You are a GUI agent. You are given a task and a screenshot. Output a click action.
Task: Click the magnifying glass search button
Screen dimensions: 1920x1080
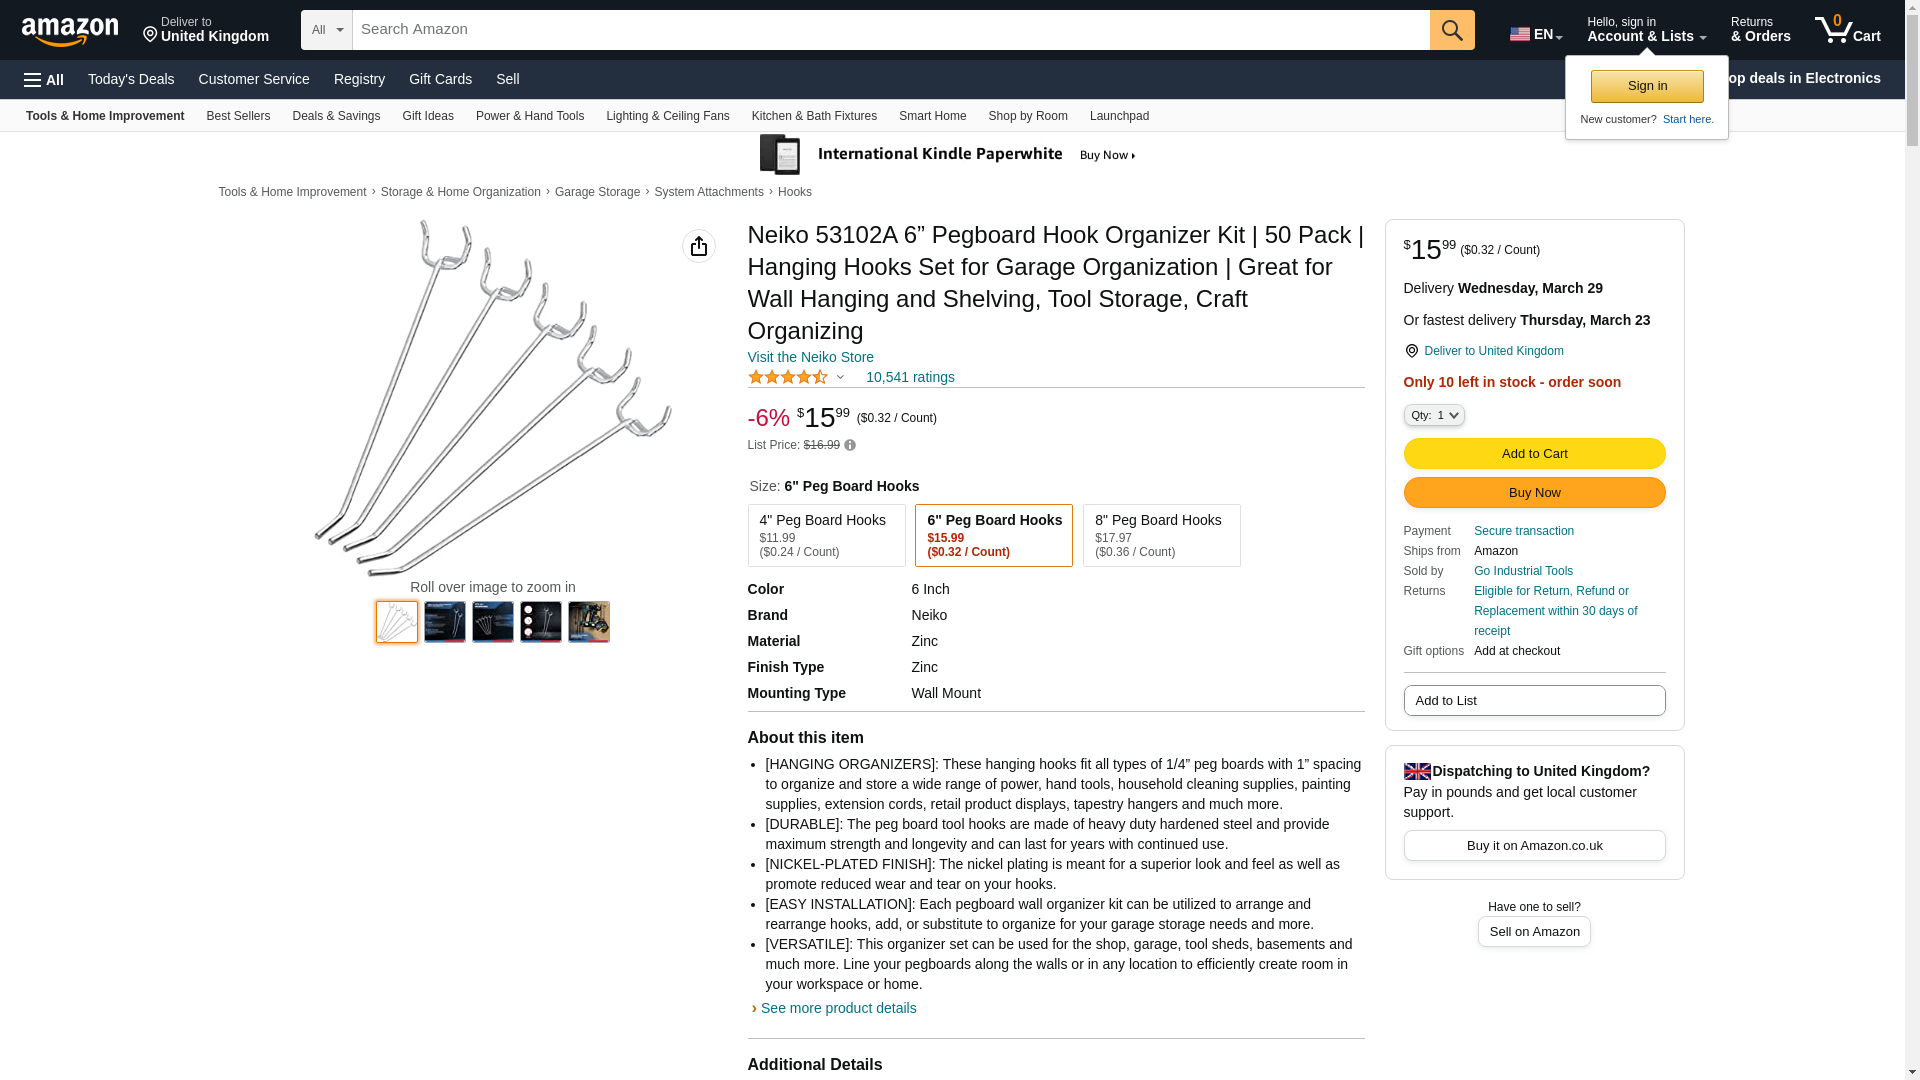click(1452, 30)
